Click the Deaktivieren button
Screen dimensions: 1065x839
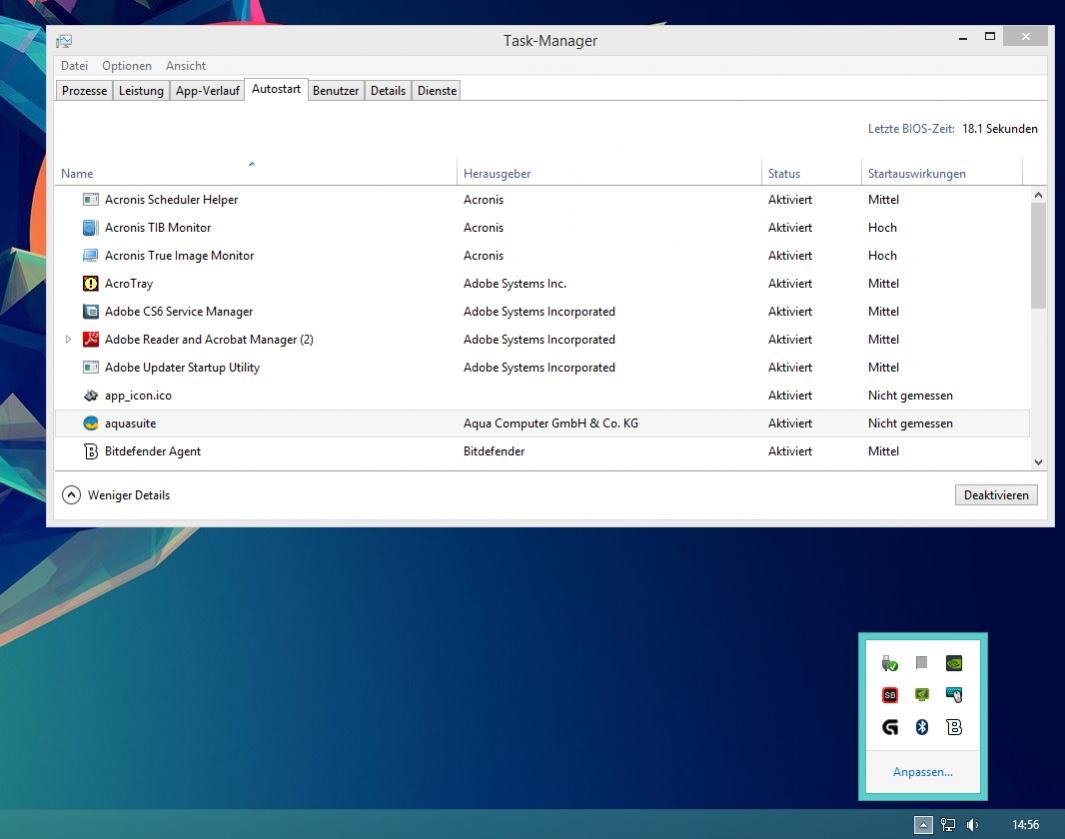pos(996,495)
